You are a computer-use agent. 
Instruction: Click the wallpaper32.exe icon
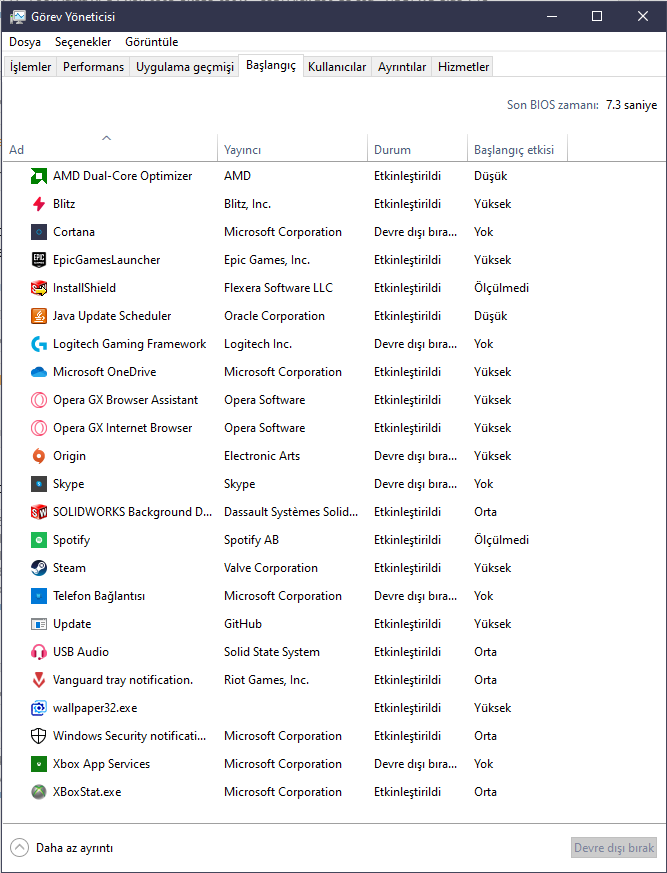coord(38,708)
